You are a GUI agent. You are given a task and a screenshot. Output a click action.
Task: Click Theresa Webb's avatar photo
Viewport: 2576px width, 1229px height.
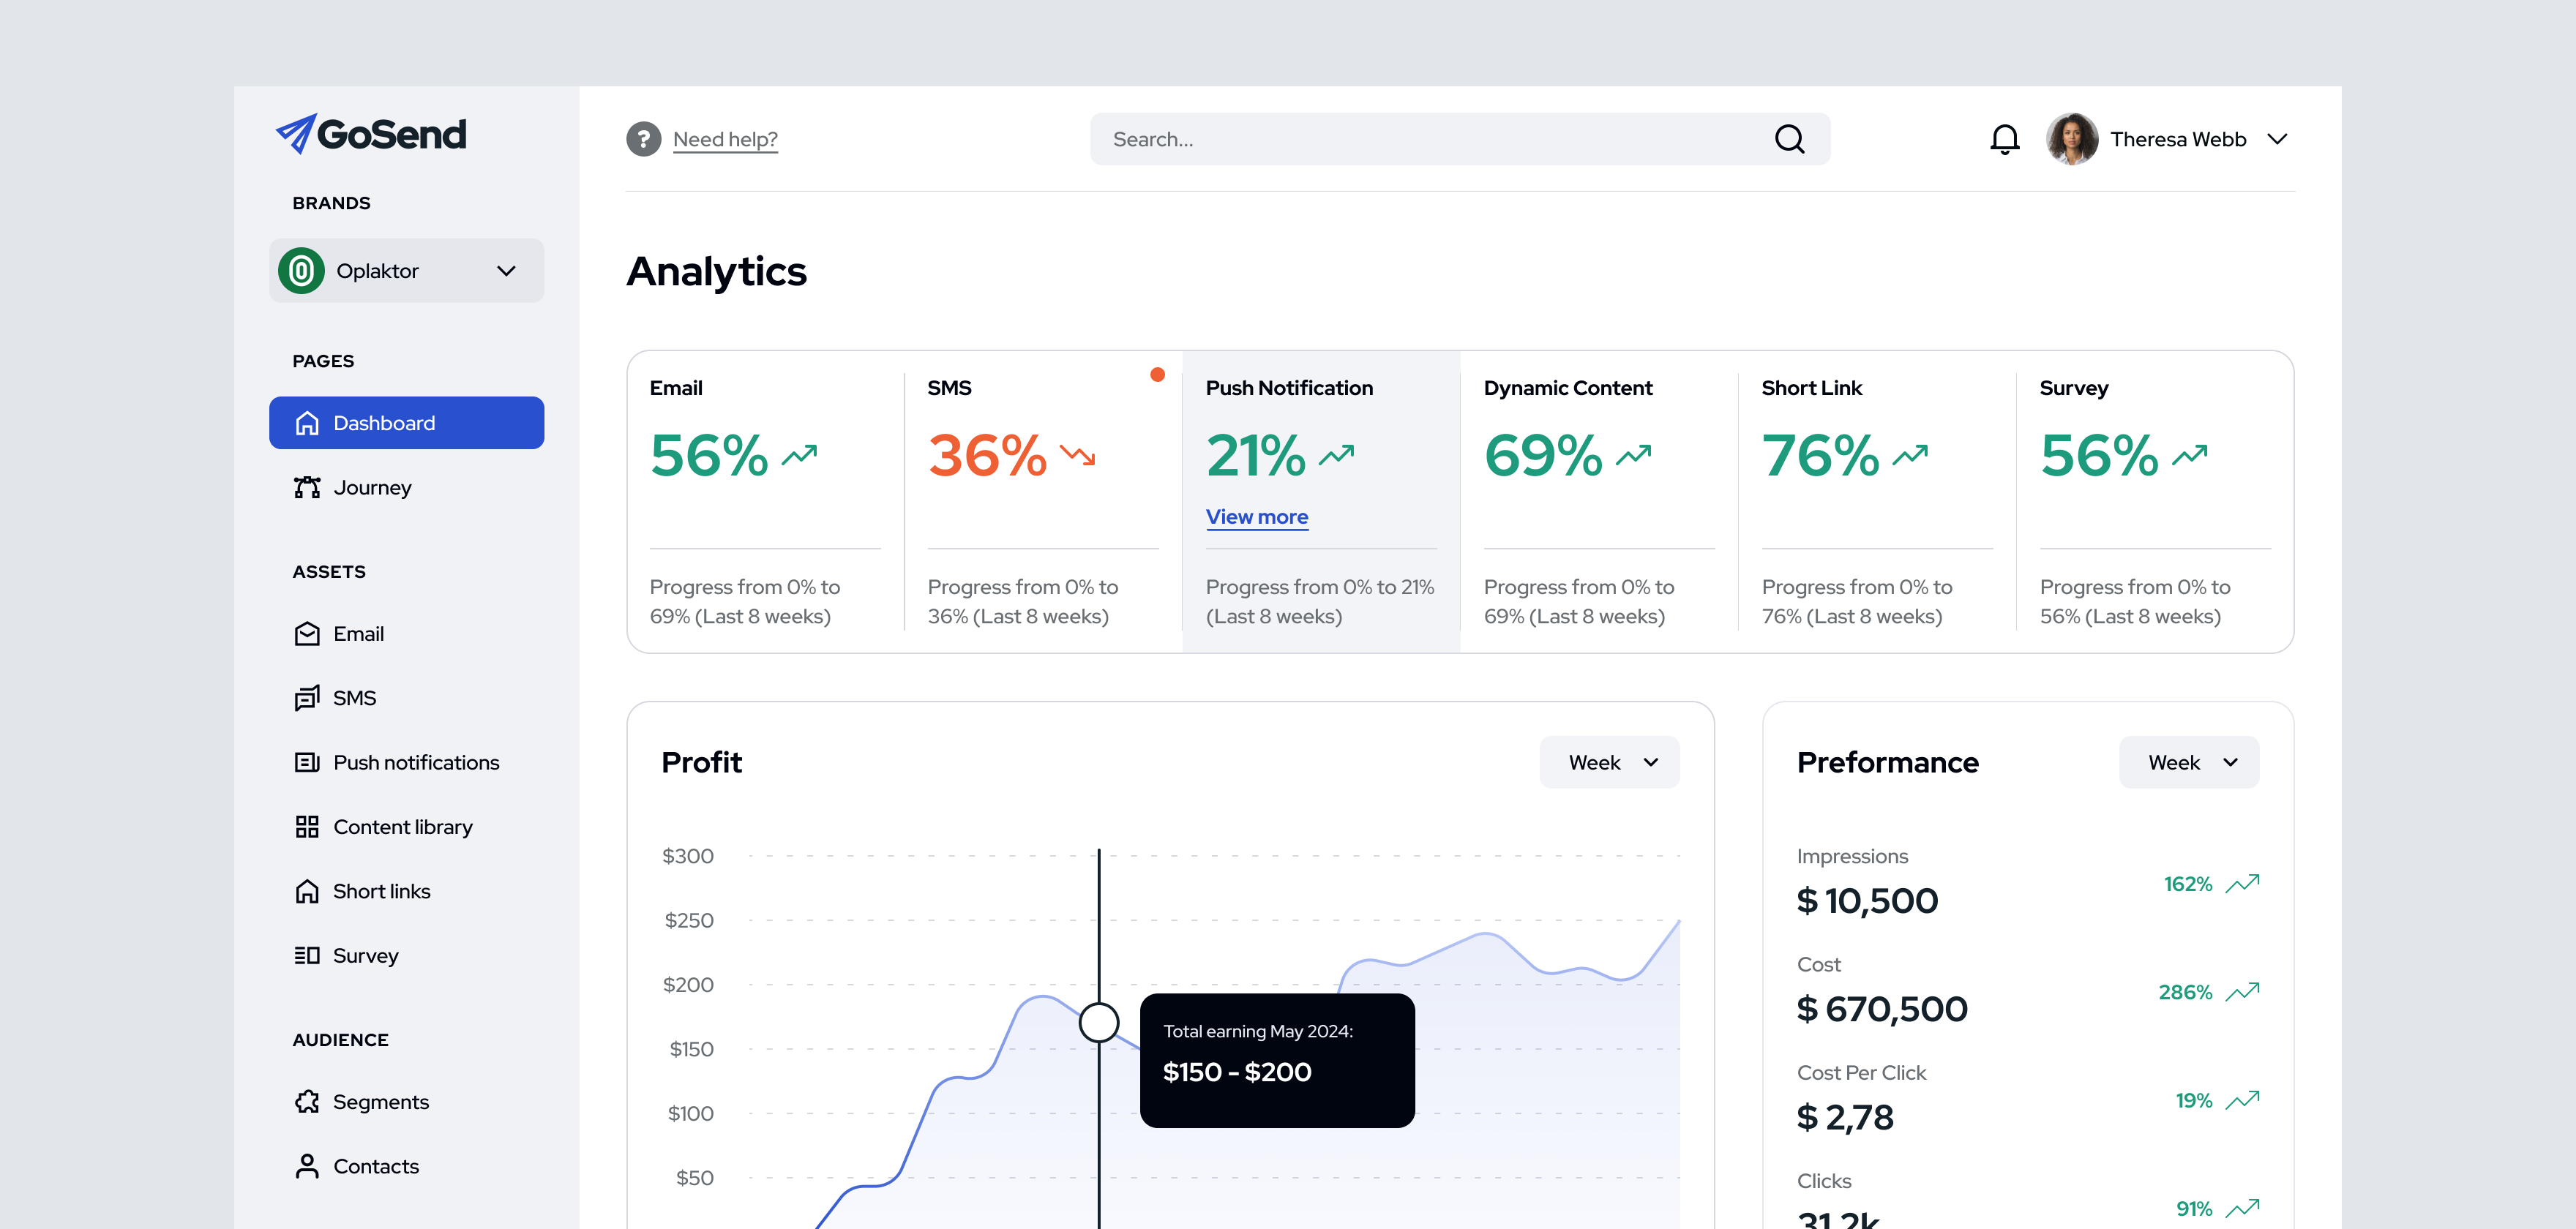(x=2071, y=139)
